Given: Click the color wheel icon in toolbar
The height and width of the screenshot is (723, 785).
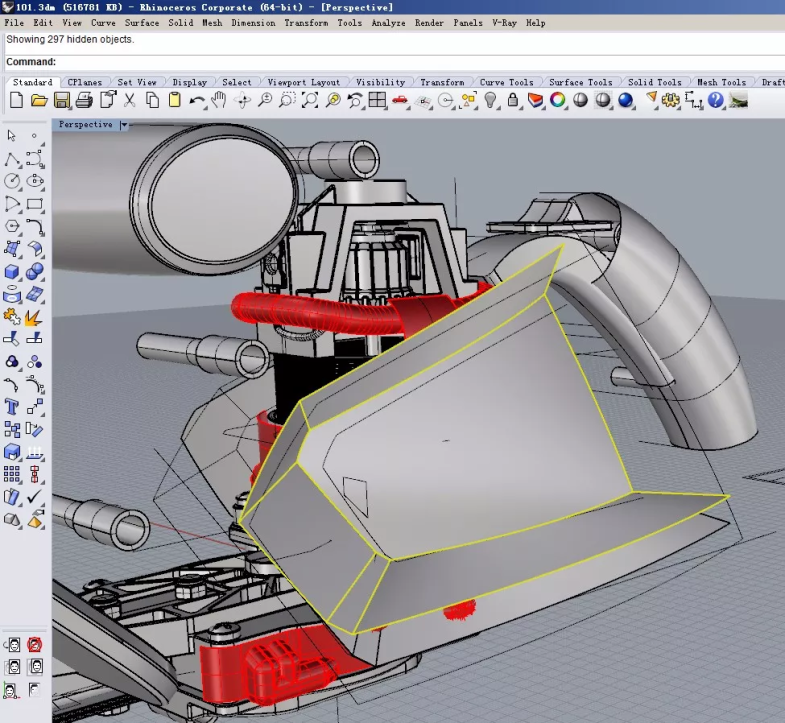Looking at the screenshot, I should tap(558, 100).
